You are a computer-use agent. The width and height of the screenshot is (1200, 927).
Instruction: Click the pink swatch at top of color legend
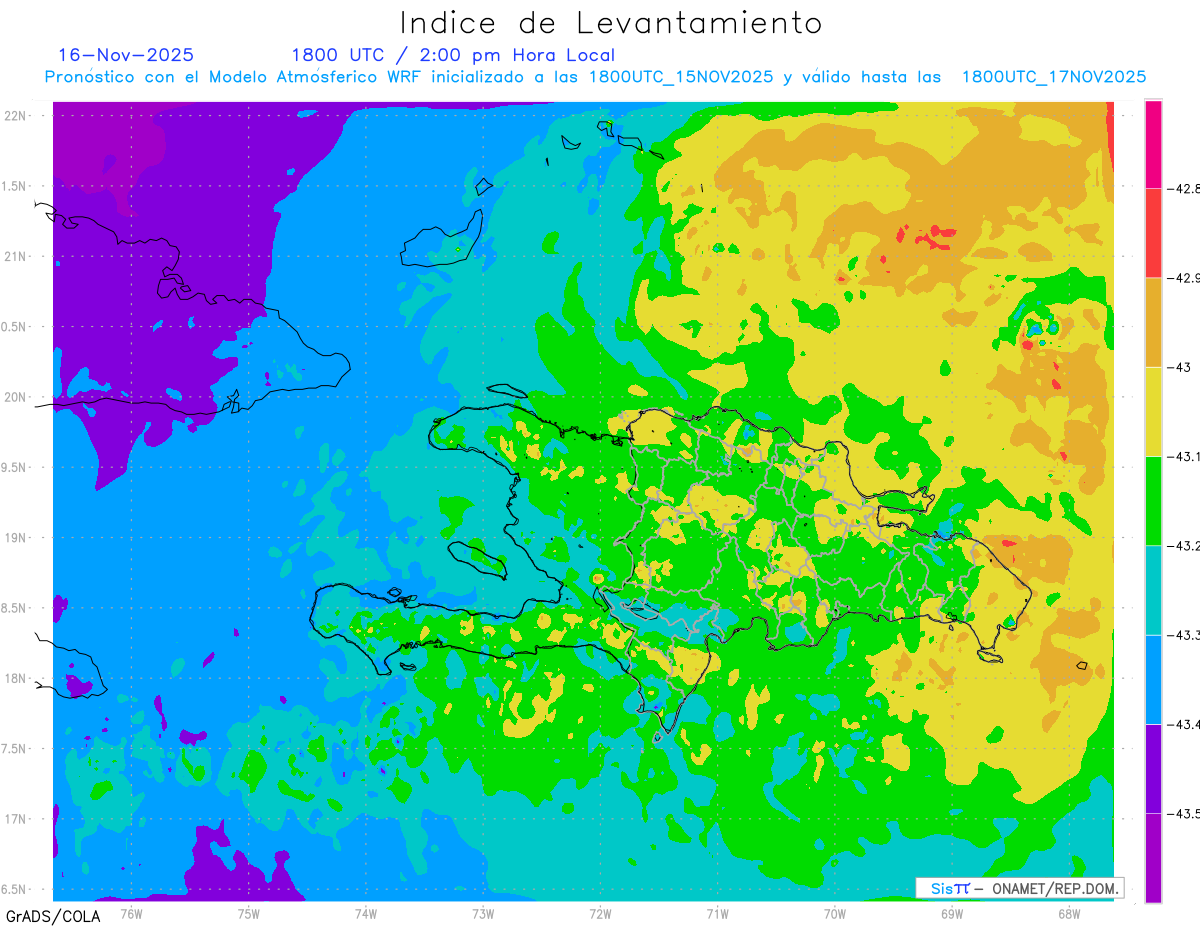[1153, 143]
